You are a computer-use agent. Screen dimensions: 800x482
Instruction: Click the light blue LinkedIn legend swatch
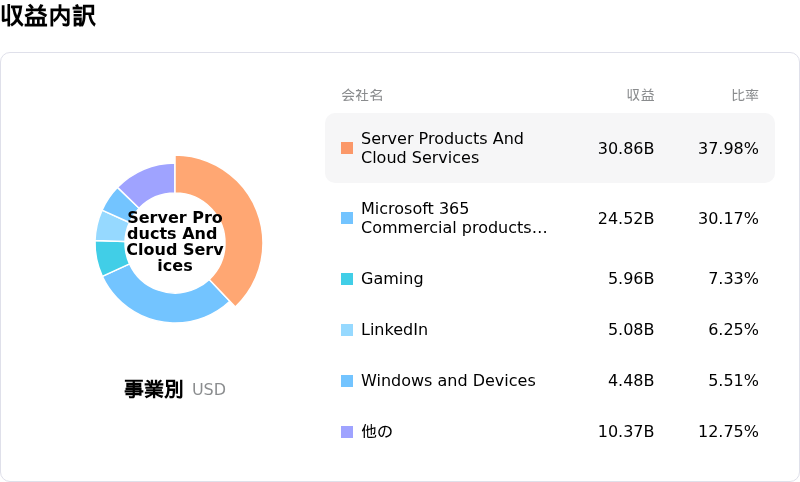[347, 330]
